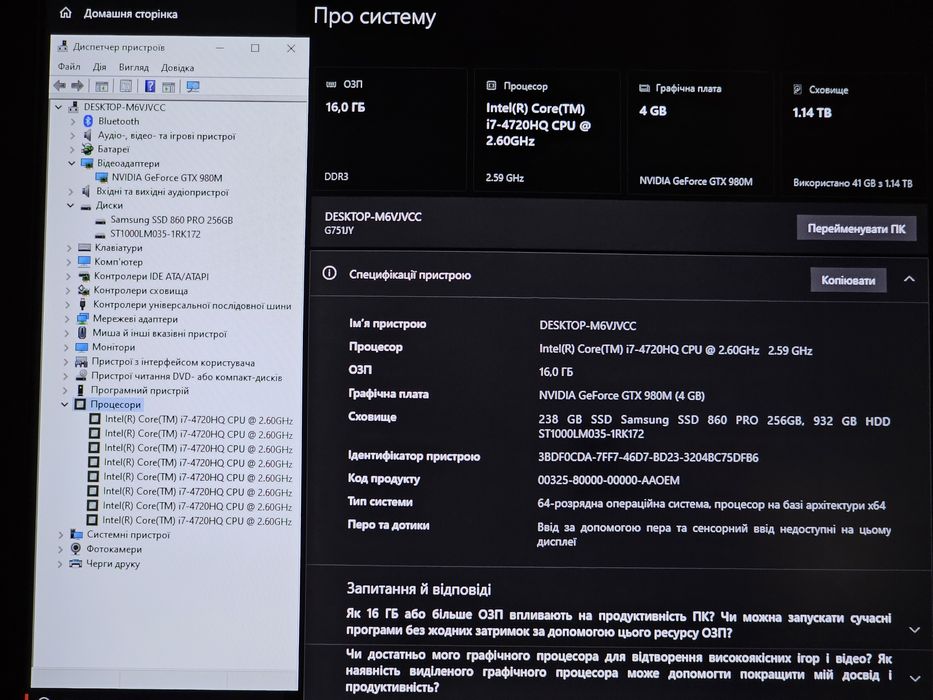Expand the Системні пристрої category
This screenshot has width=933, height=700.
pyautogui.click(x=61, y=535)
